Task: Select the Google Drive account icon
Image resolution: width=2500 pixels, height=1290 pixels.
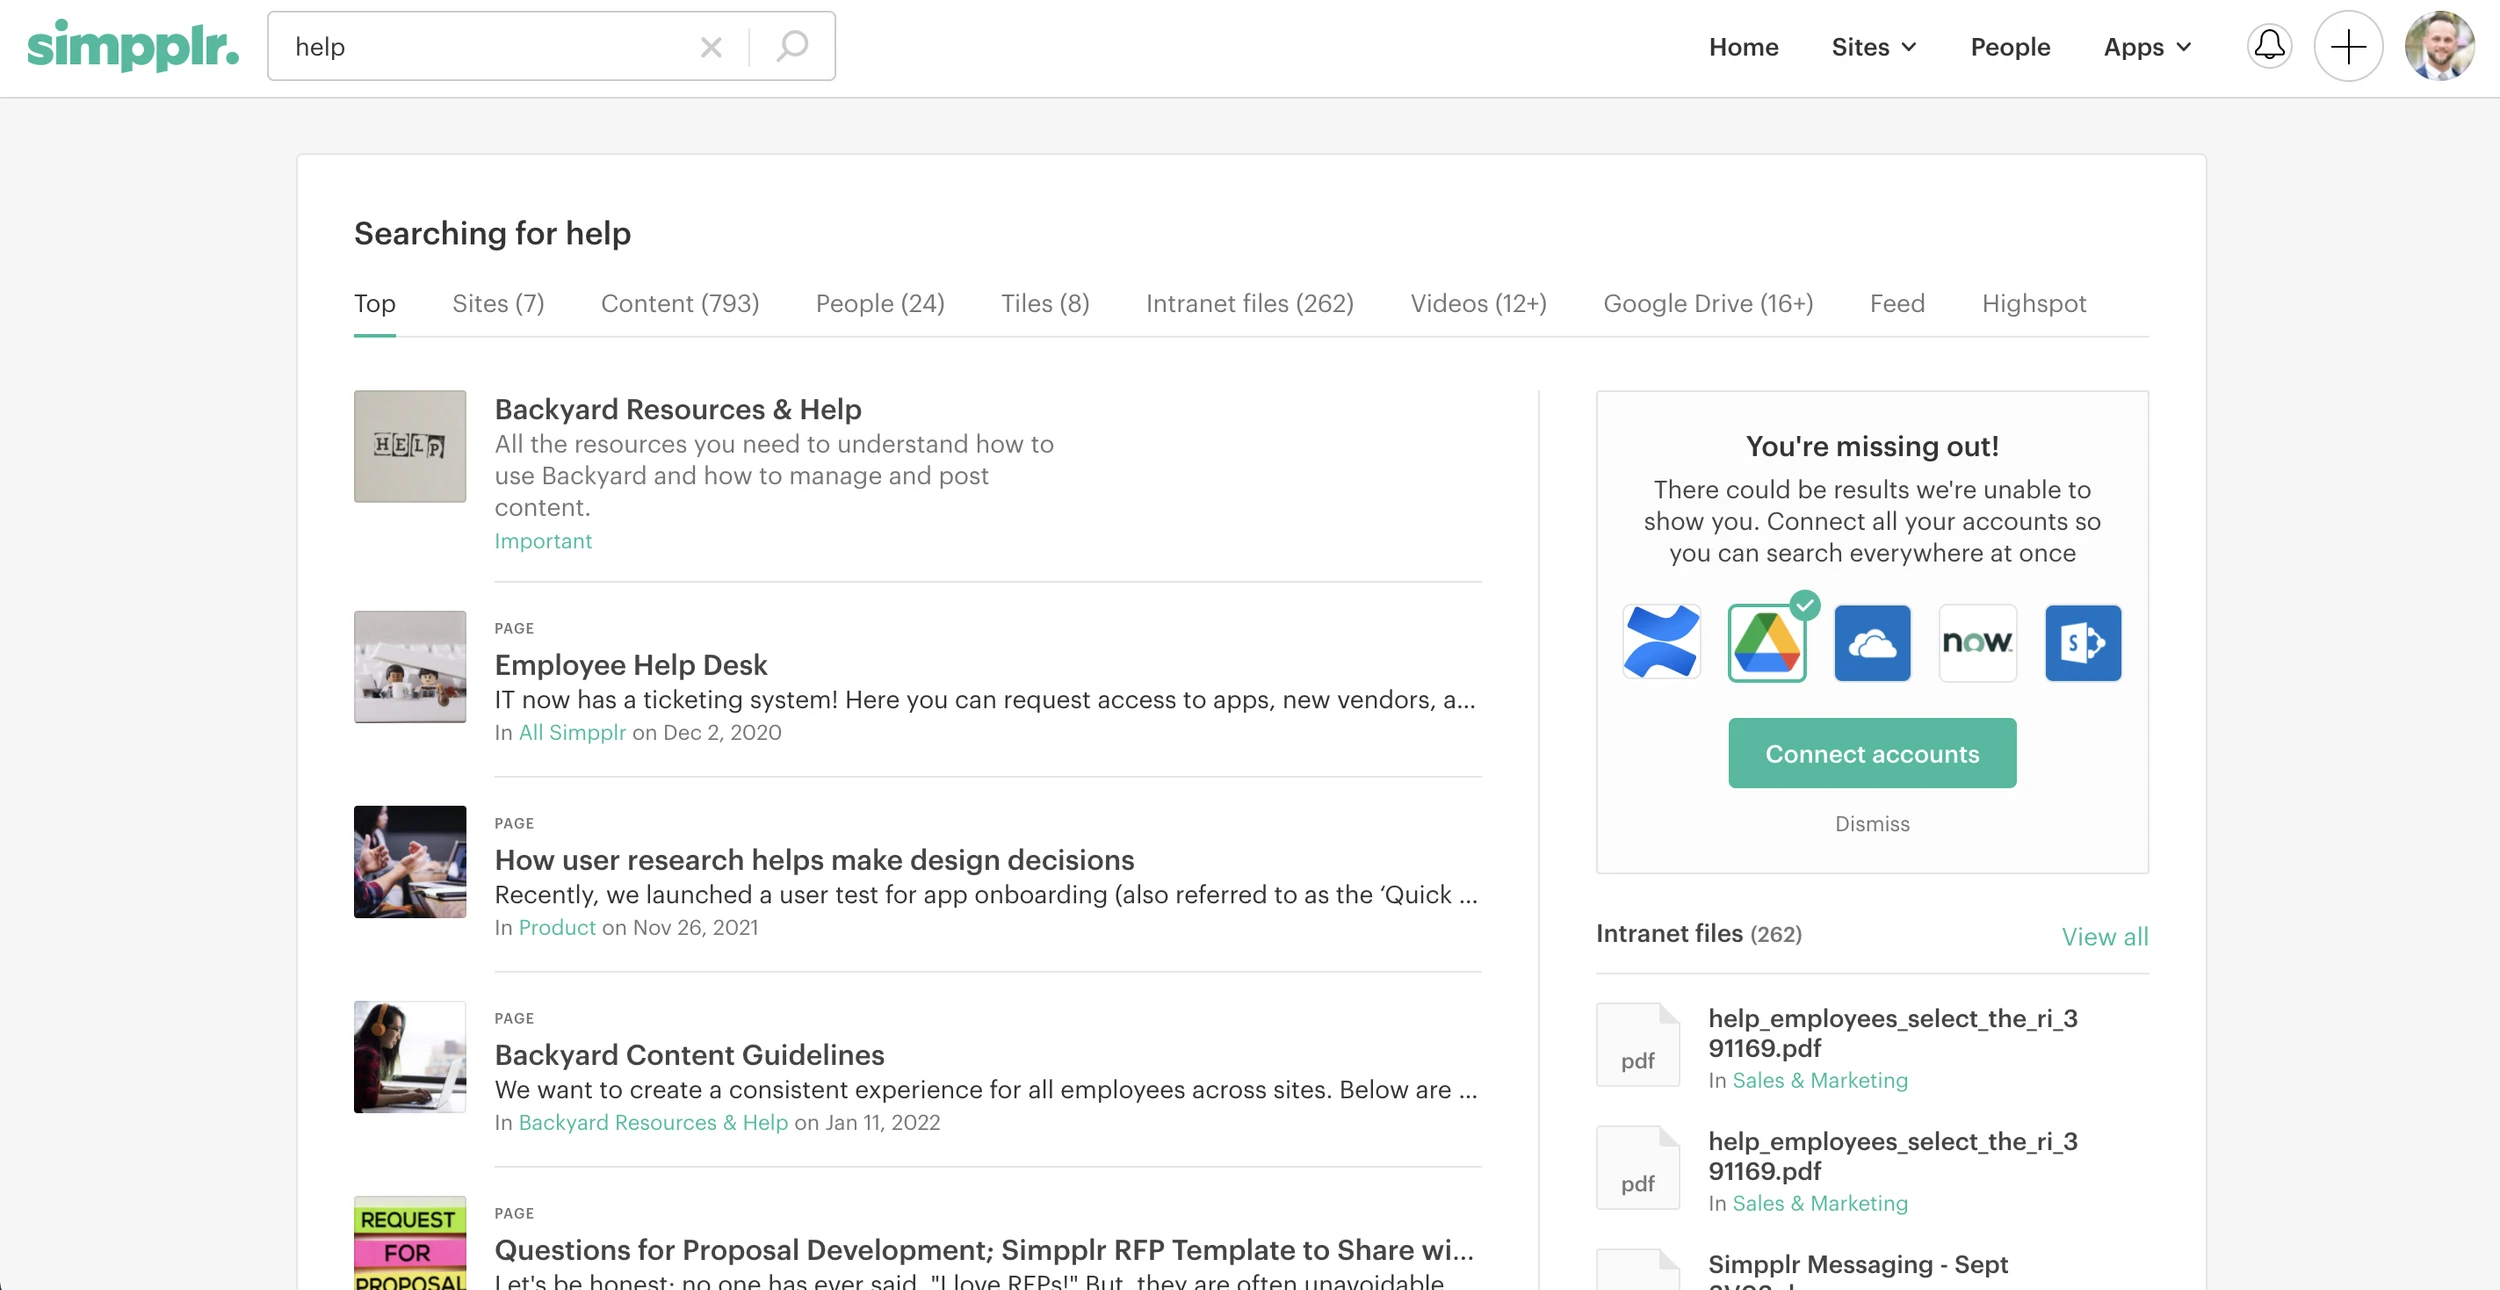Action: [1767, 643]
